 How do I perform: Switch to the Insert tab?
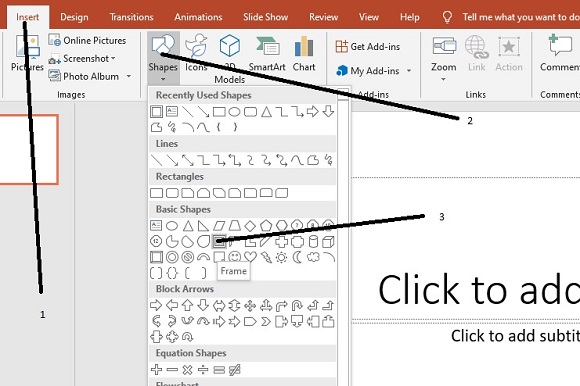click(x=28, y=17)
